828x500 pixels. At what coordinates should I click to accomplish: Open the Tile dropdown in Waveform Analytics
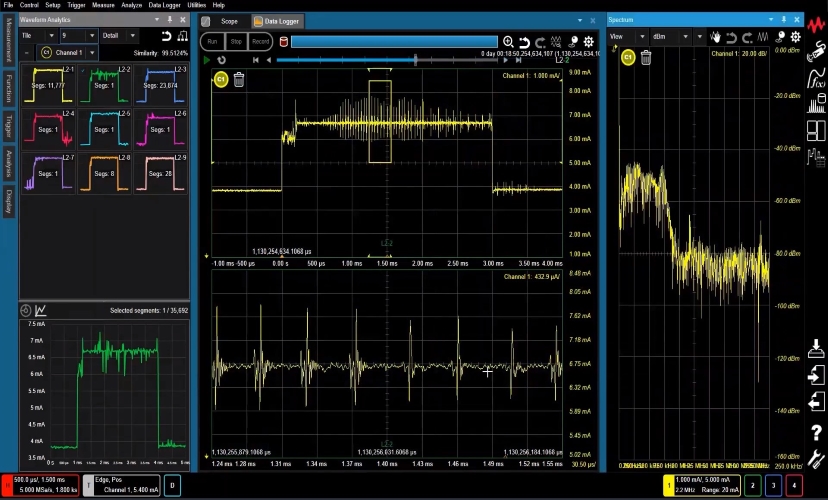click(x=38, y=36)
